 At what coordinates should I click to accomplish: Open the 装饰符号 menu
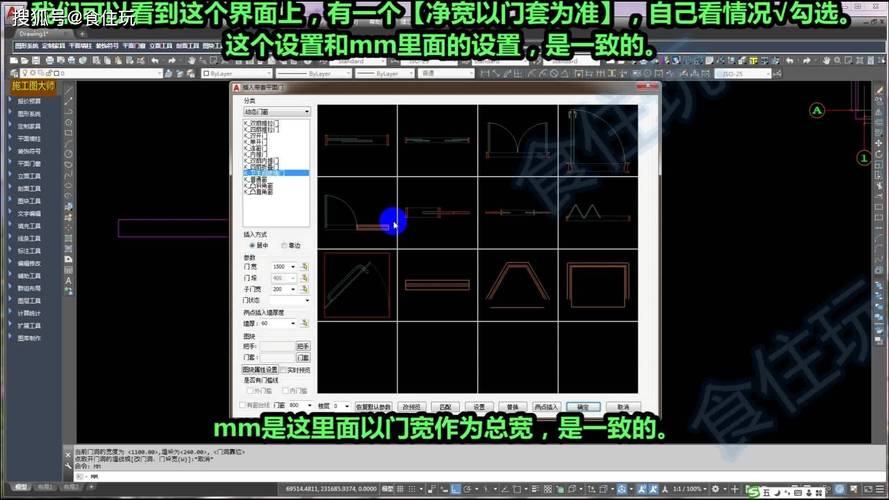(107, 46)
